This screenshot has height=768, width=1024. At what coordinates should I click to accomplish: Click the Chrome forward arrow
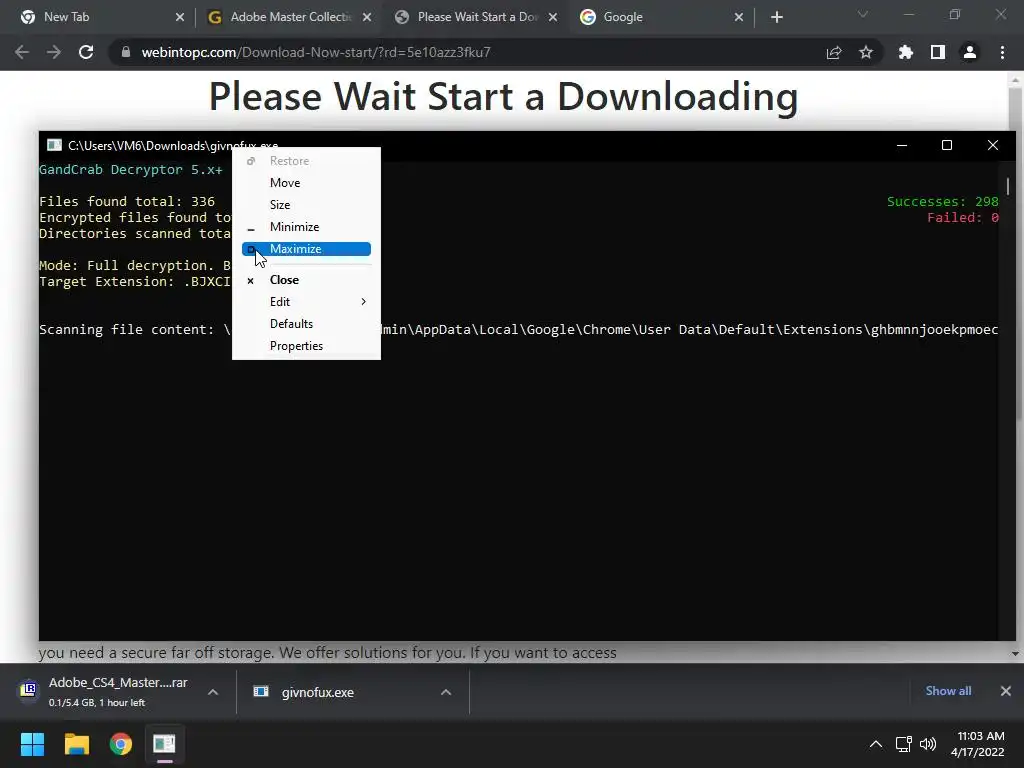54,52
